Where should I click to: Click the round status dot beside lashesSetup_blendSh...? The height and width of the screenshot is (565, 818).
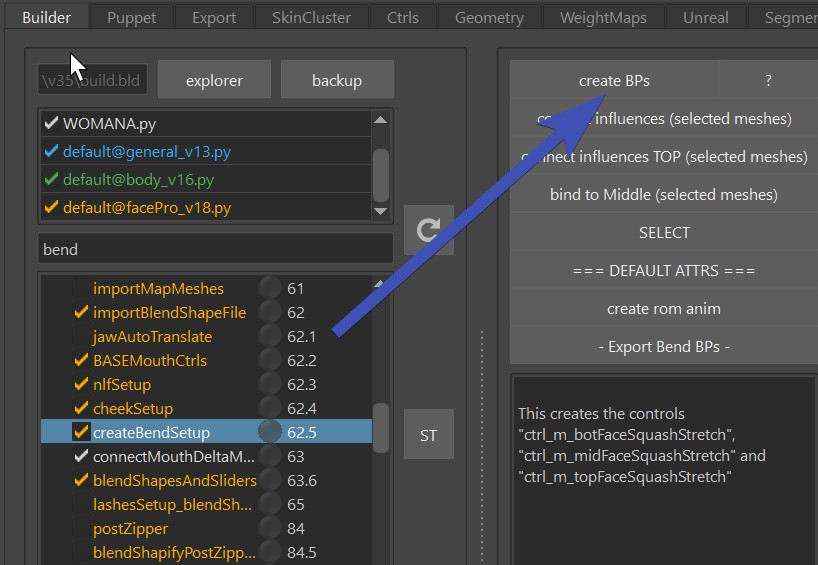(x=270, y=504)
